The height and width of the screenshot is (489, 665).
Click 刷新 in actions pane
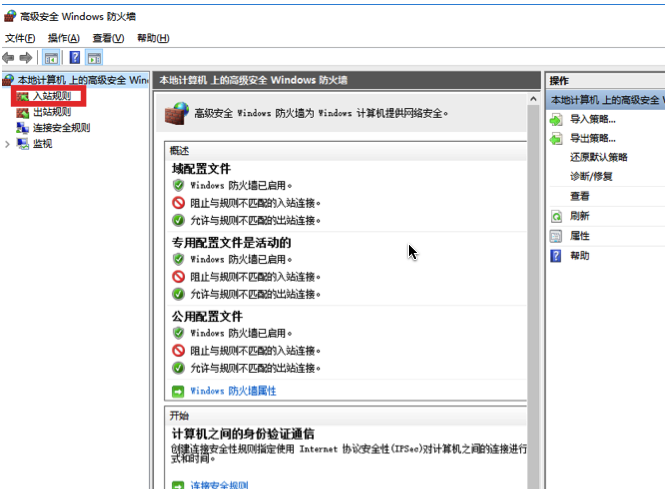[x=579, y=216]
